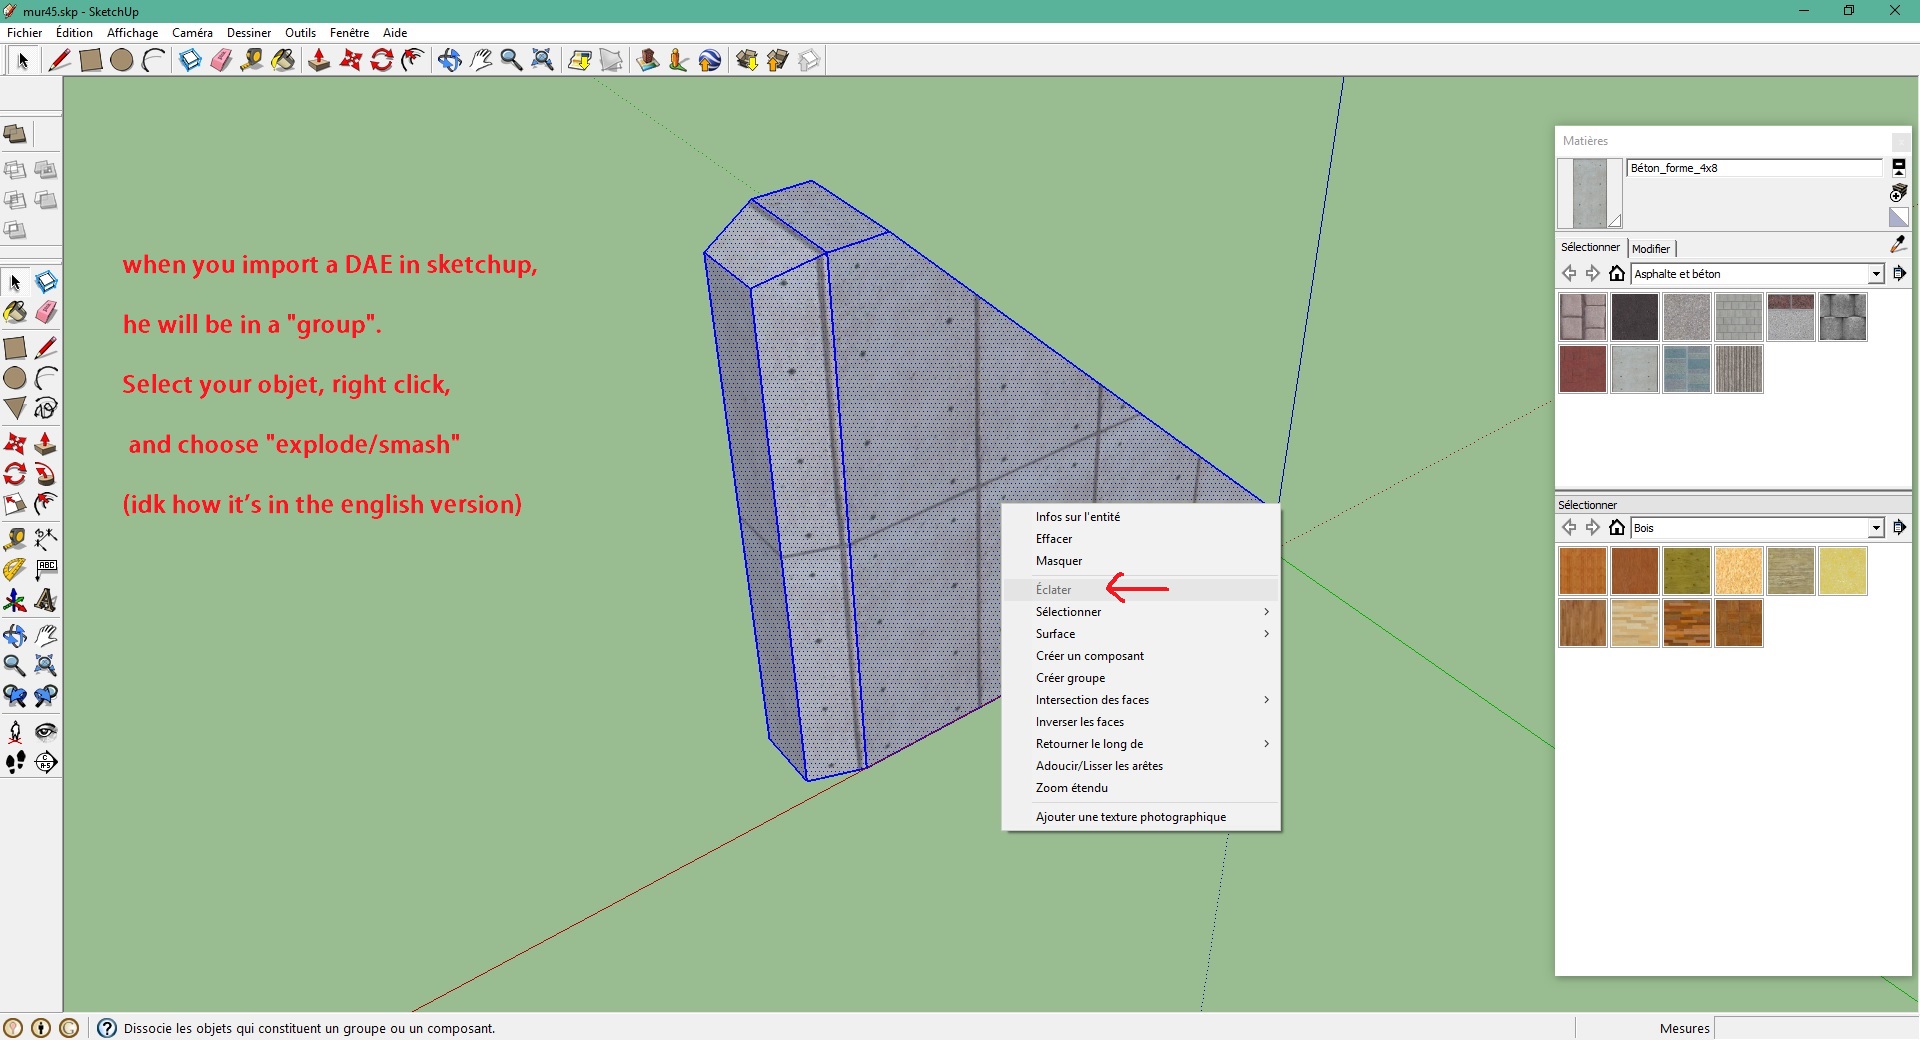
Task: Open the 'Caméra' menu
Action: tap(192, 33)
